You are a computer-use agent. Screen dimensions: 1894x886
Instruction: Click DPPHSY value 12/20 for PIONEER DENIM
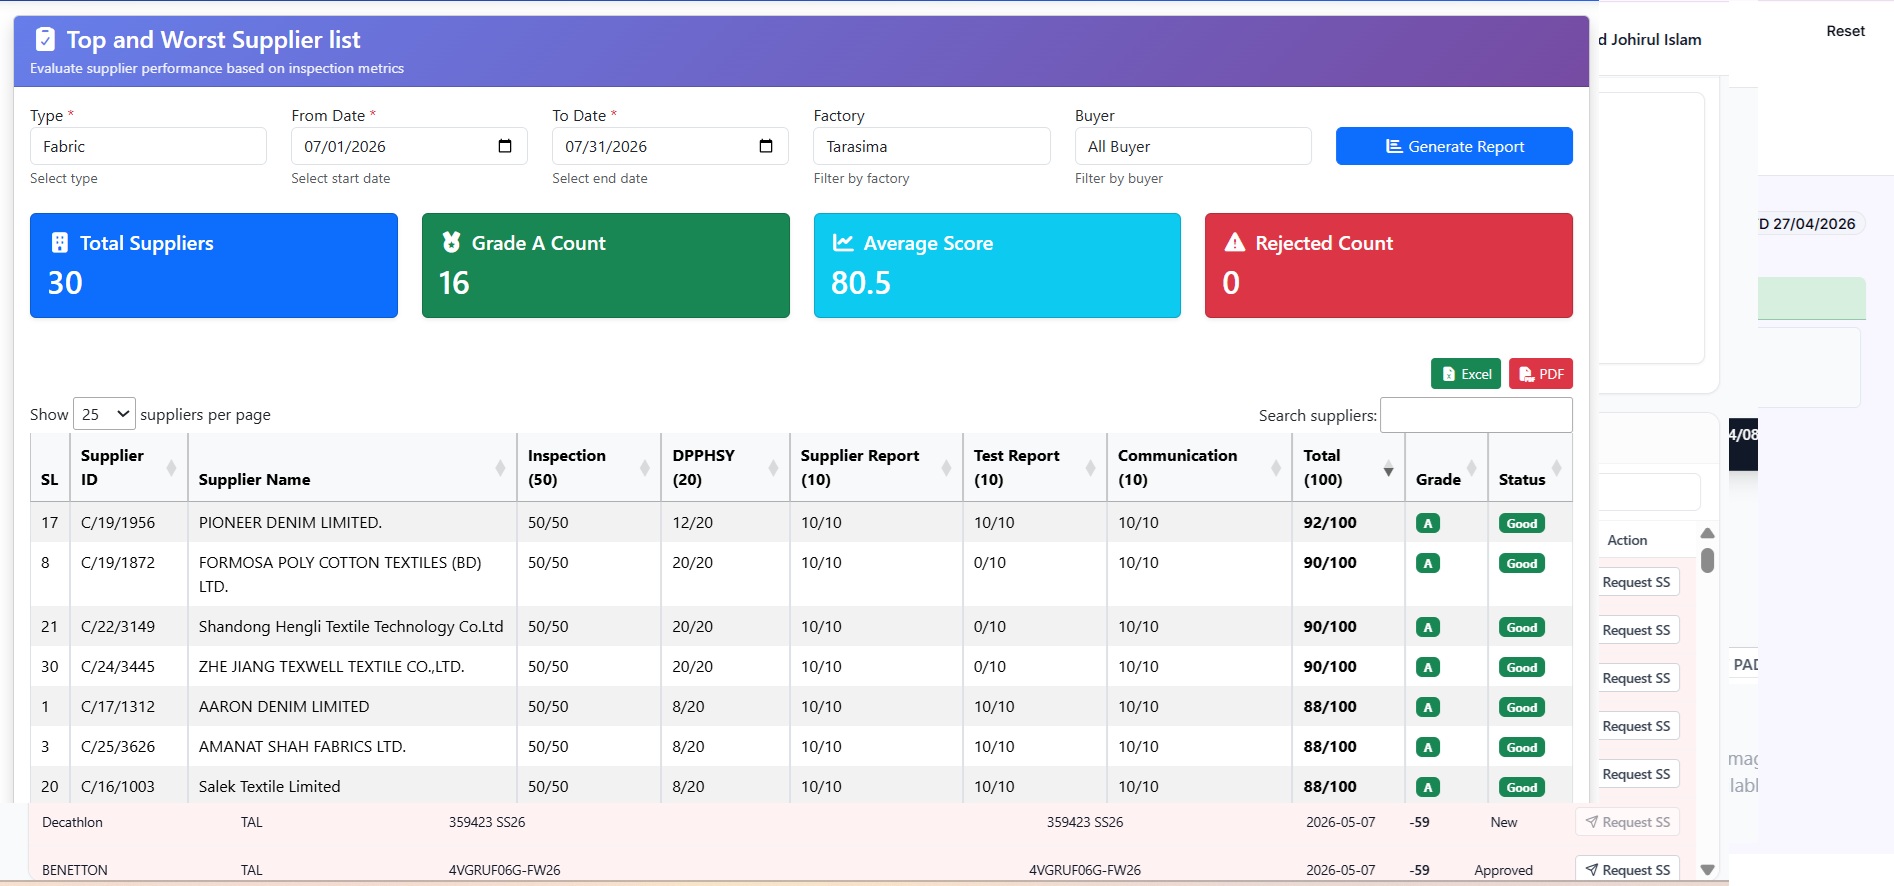692,522
